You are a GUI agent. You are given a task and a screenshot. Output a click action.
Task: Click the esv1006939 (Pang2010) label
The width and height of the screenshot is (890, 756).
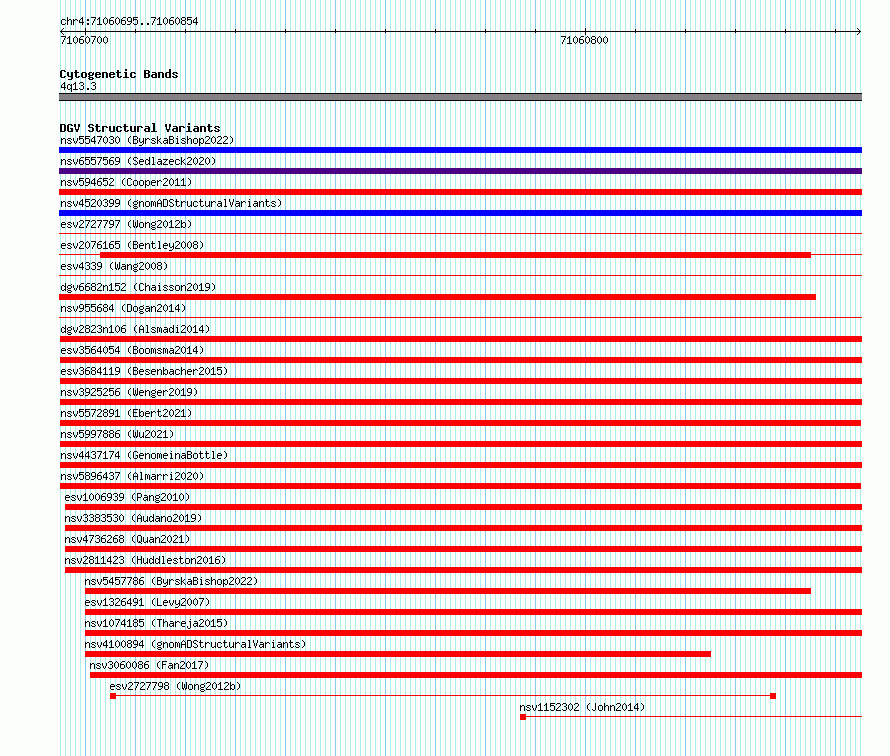127,497
